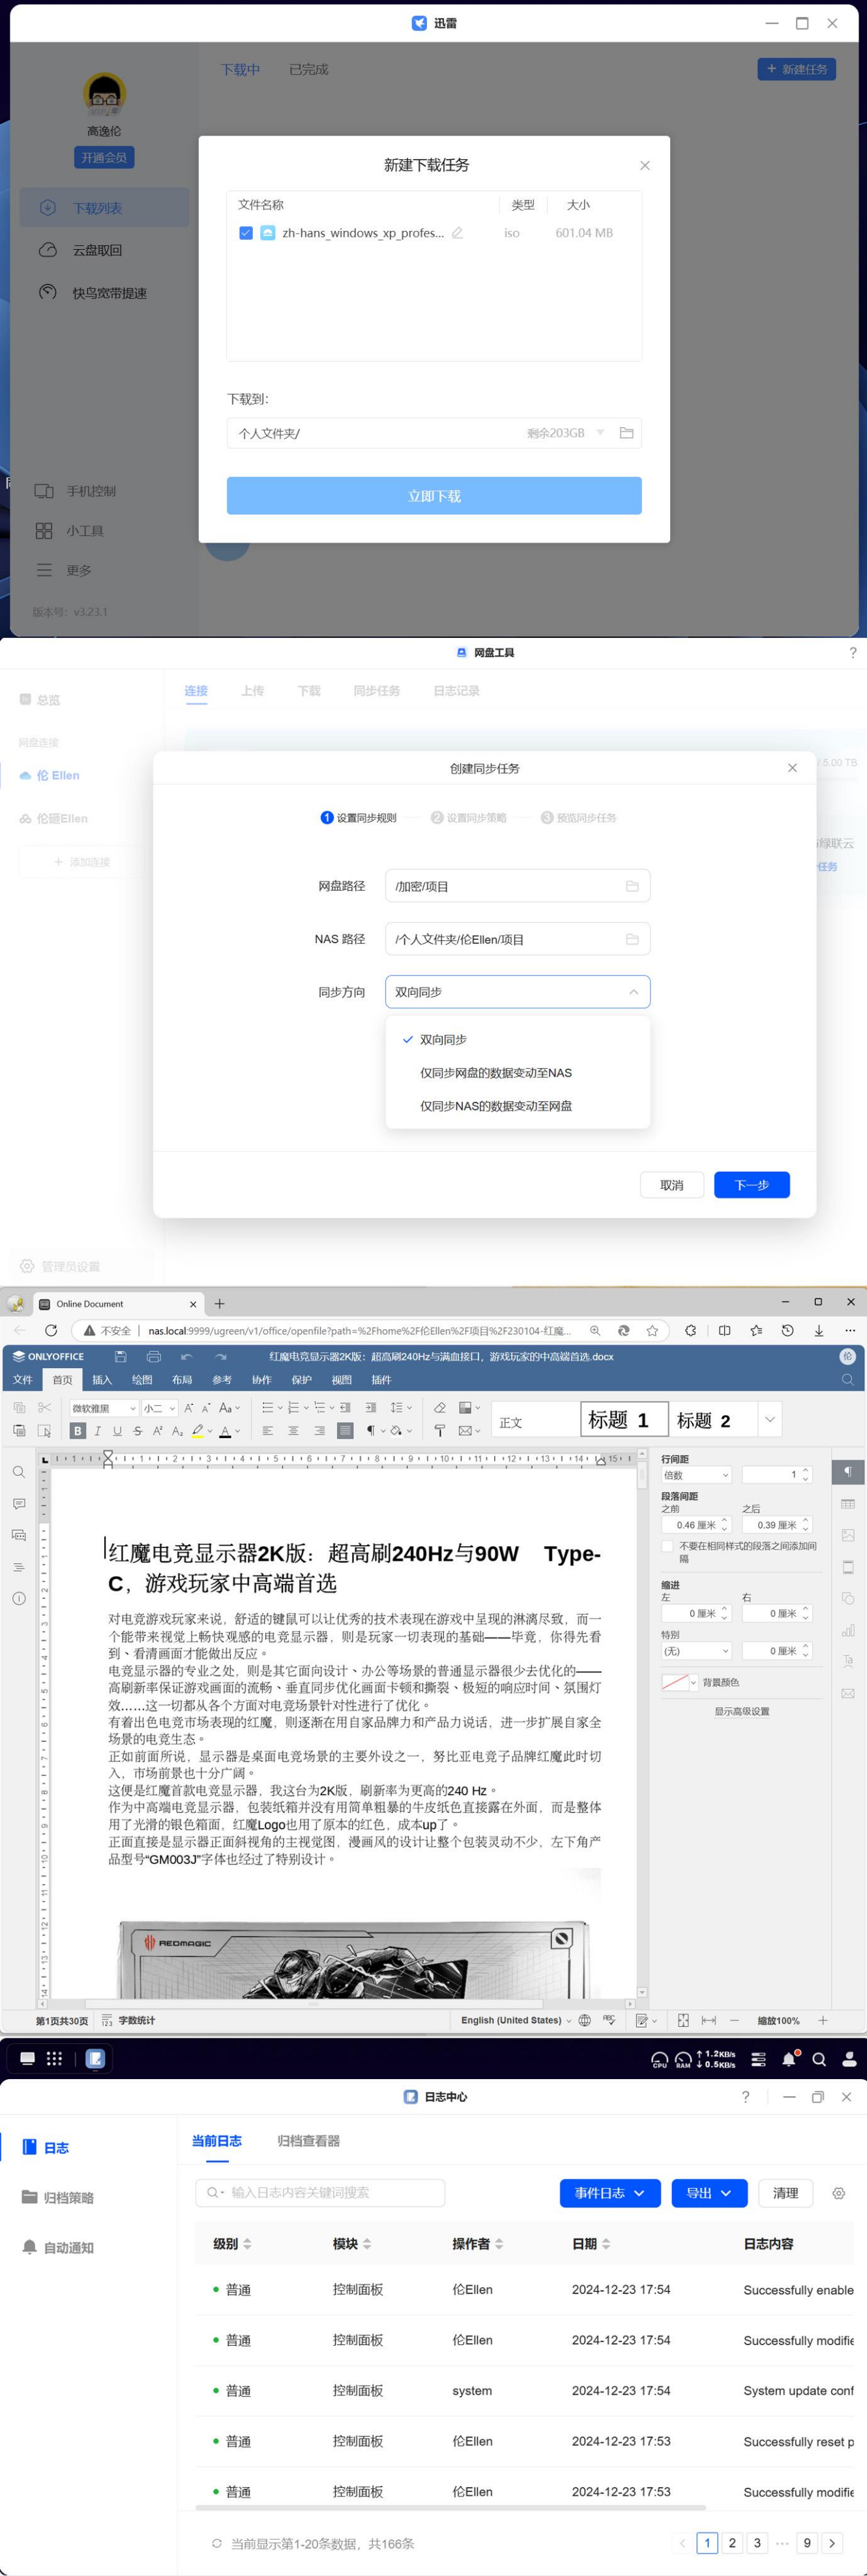Open log center settings gear
This screenshot has width=867, height=2576.
[x=838, y=2193]
